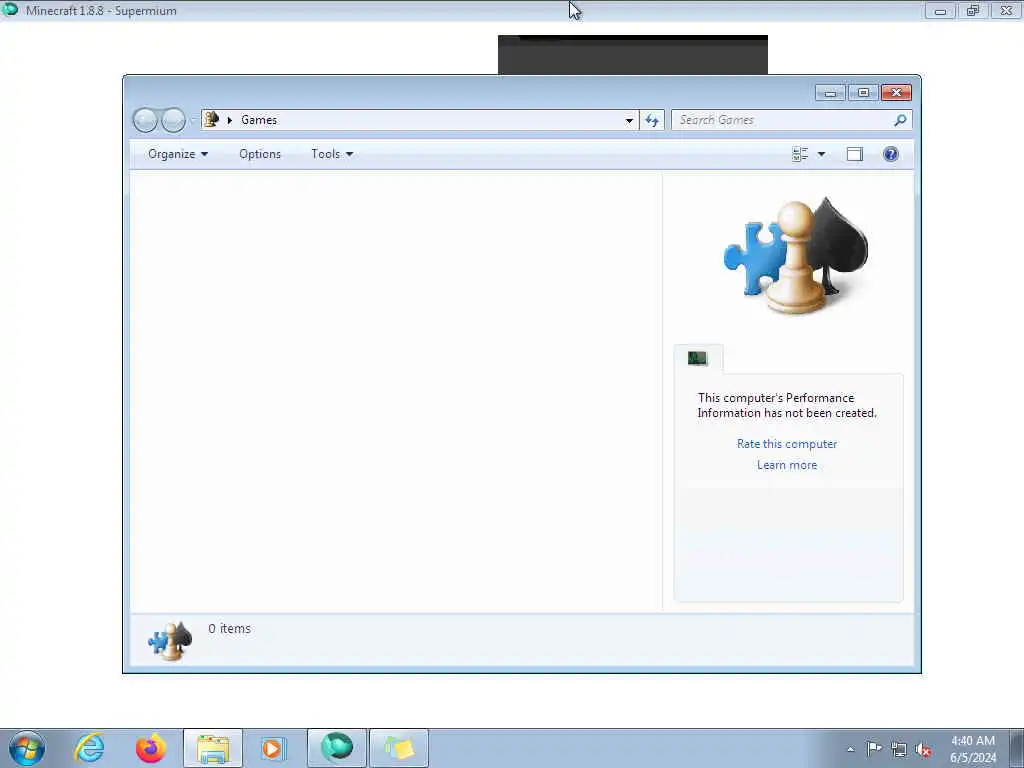
Task: Open Windows Media Player from taskbar
Action: pyautogui.click(x=274, y=748)
